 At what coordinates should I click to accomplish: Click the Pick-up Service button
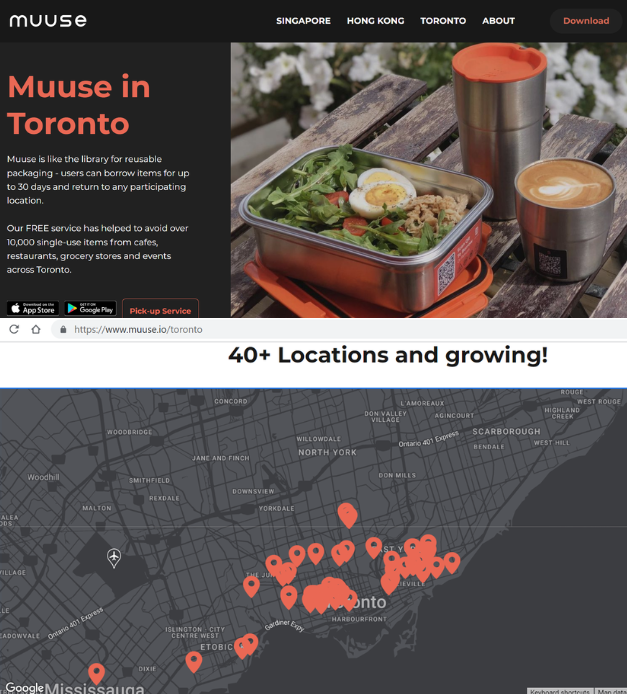160,310
